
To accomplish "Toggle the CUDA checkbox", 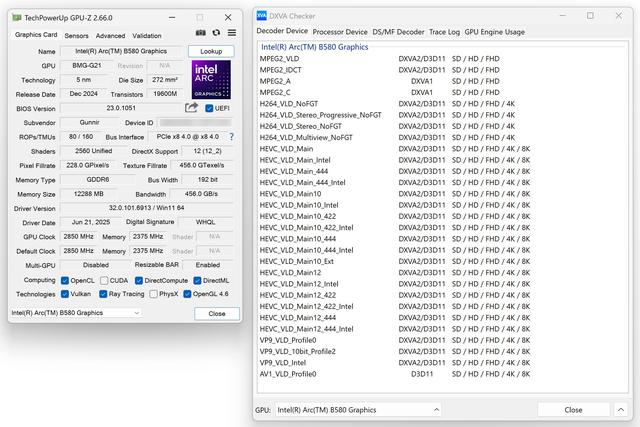I will click(104, 280).
